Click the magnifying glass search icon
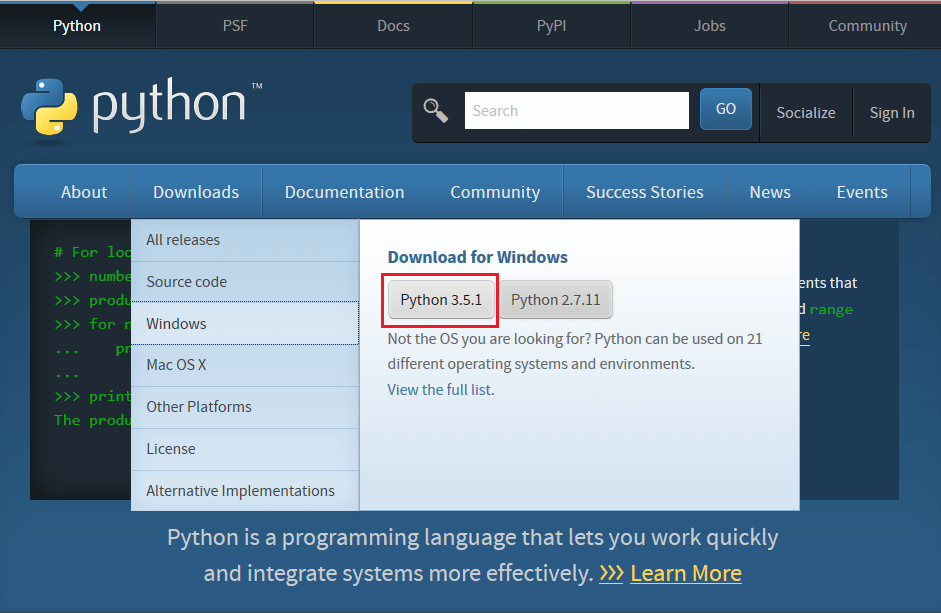 pyautogui.click(x=436, y=110)
